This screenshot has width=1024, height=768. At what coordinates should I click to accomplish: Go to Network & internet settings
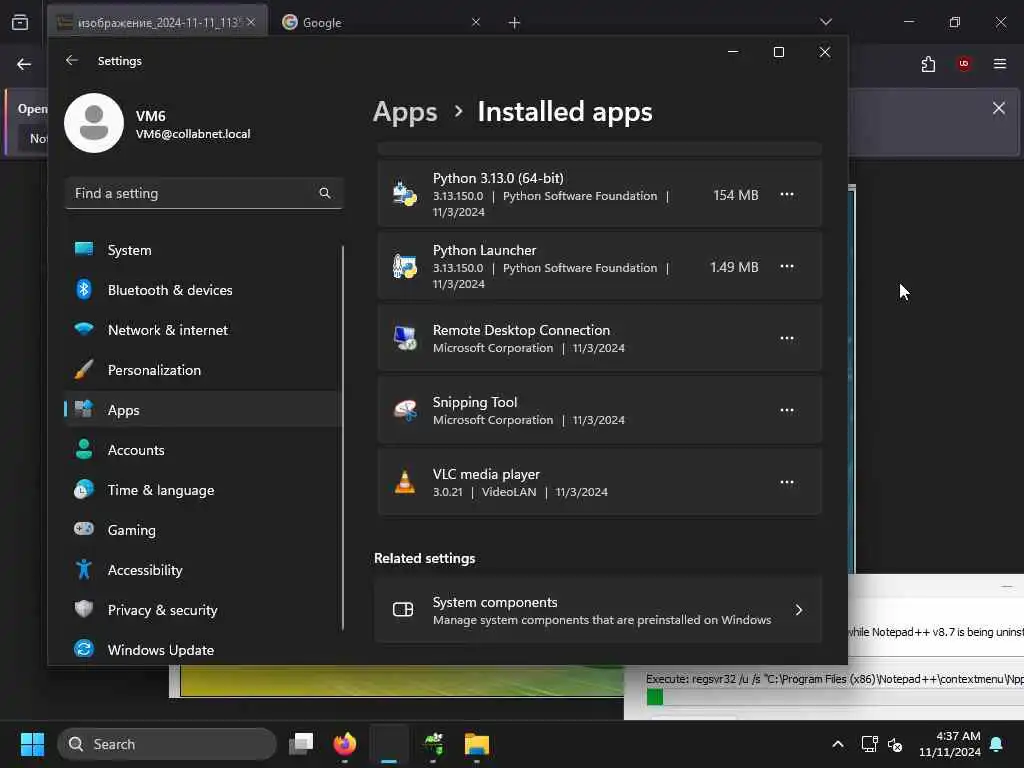[203, 330]
